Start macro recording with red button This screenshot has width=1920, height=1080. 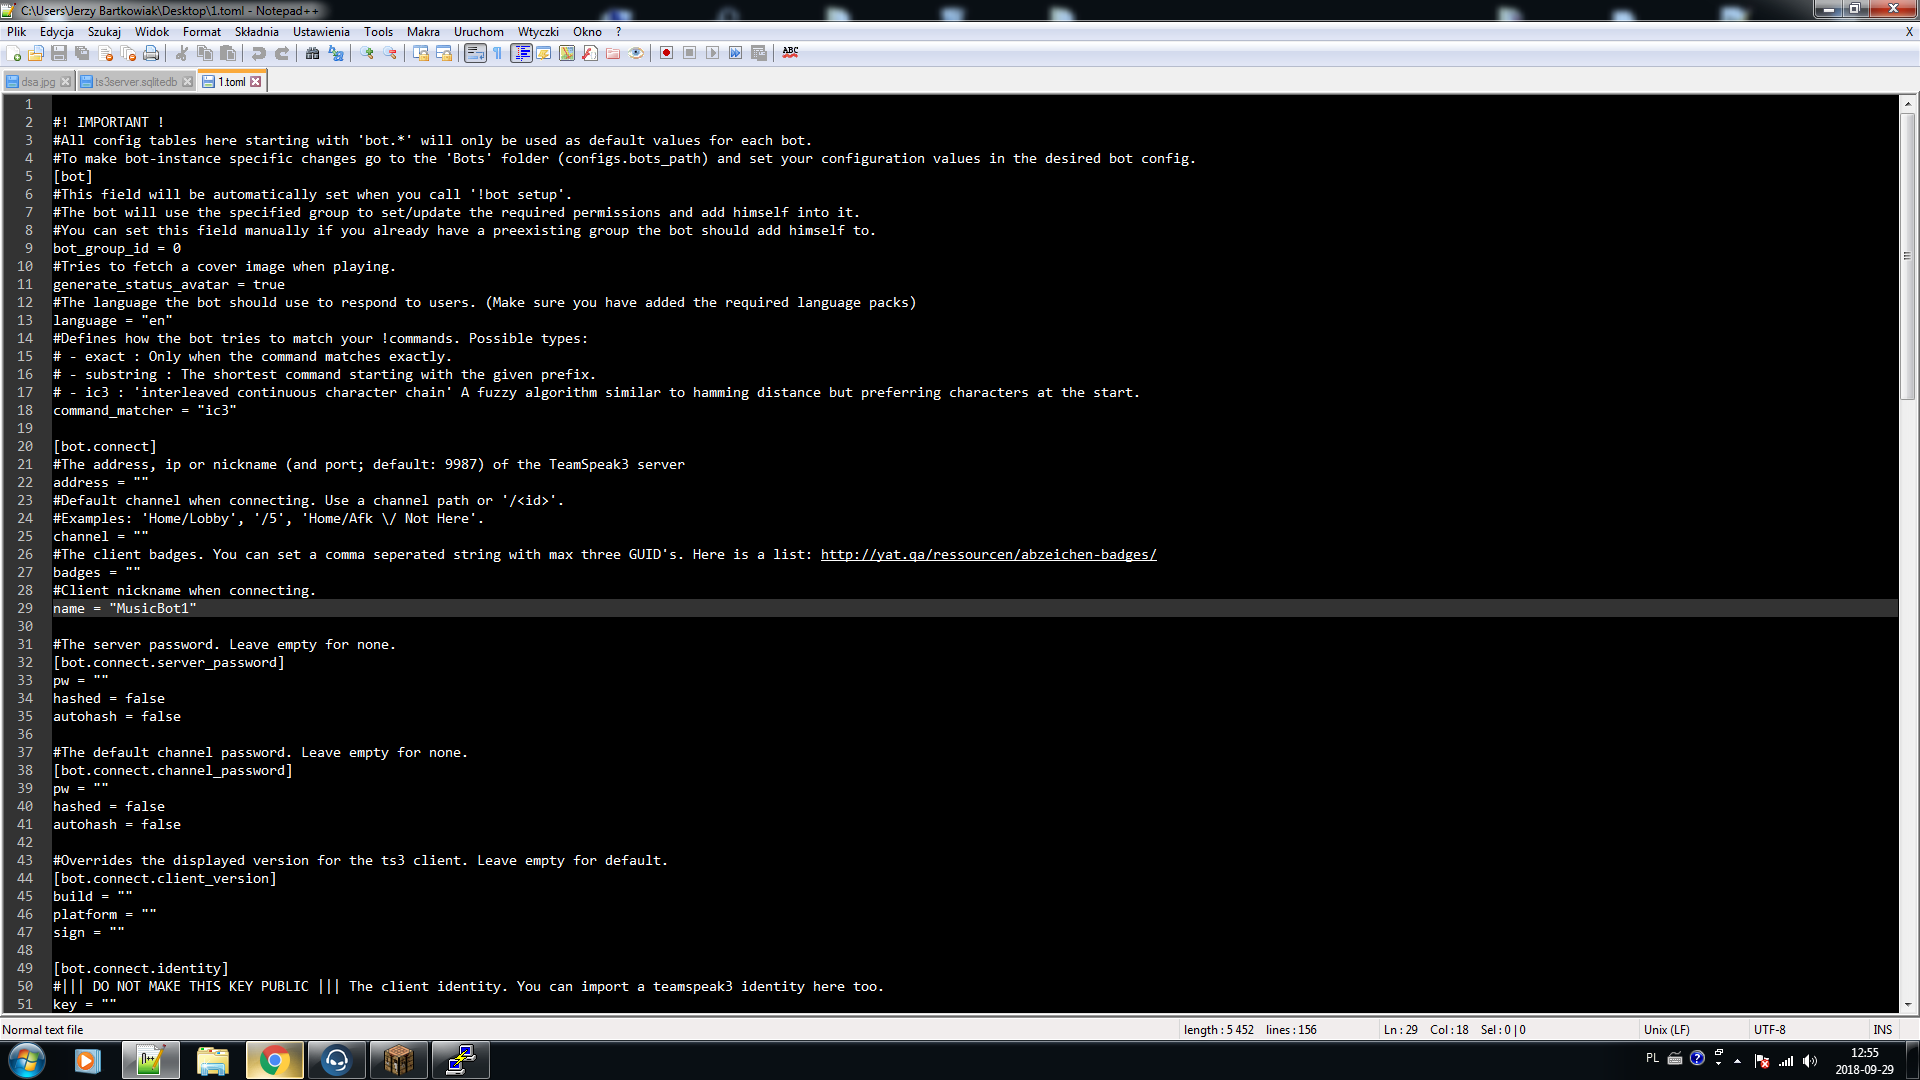coord(666,53)
